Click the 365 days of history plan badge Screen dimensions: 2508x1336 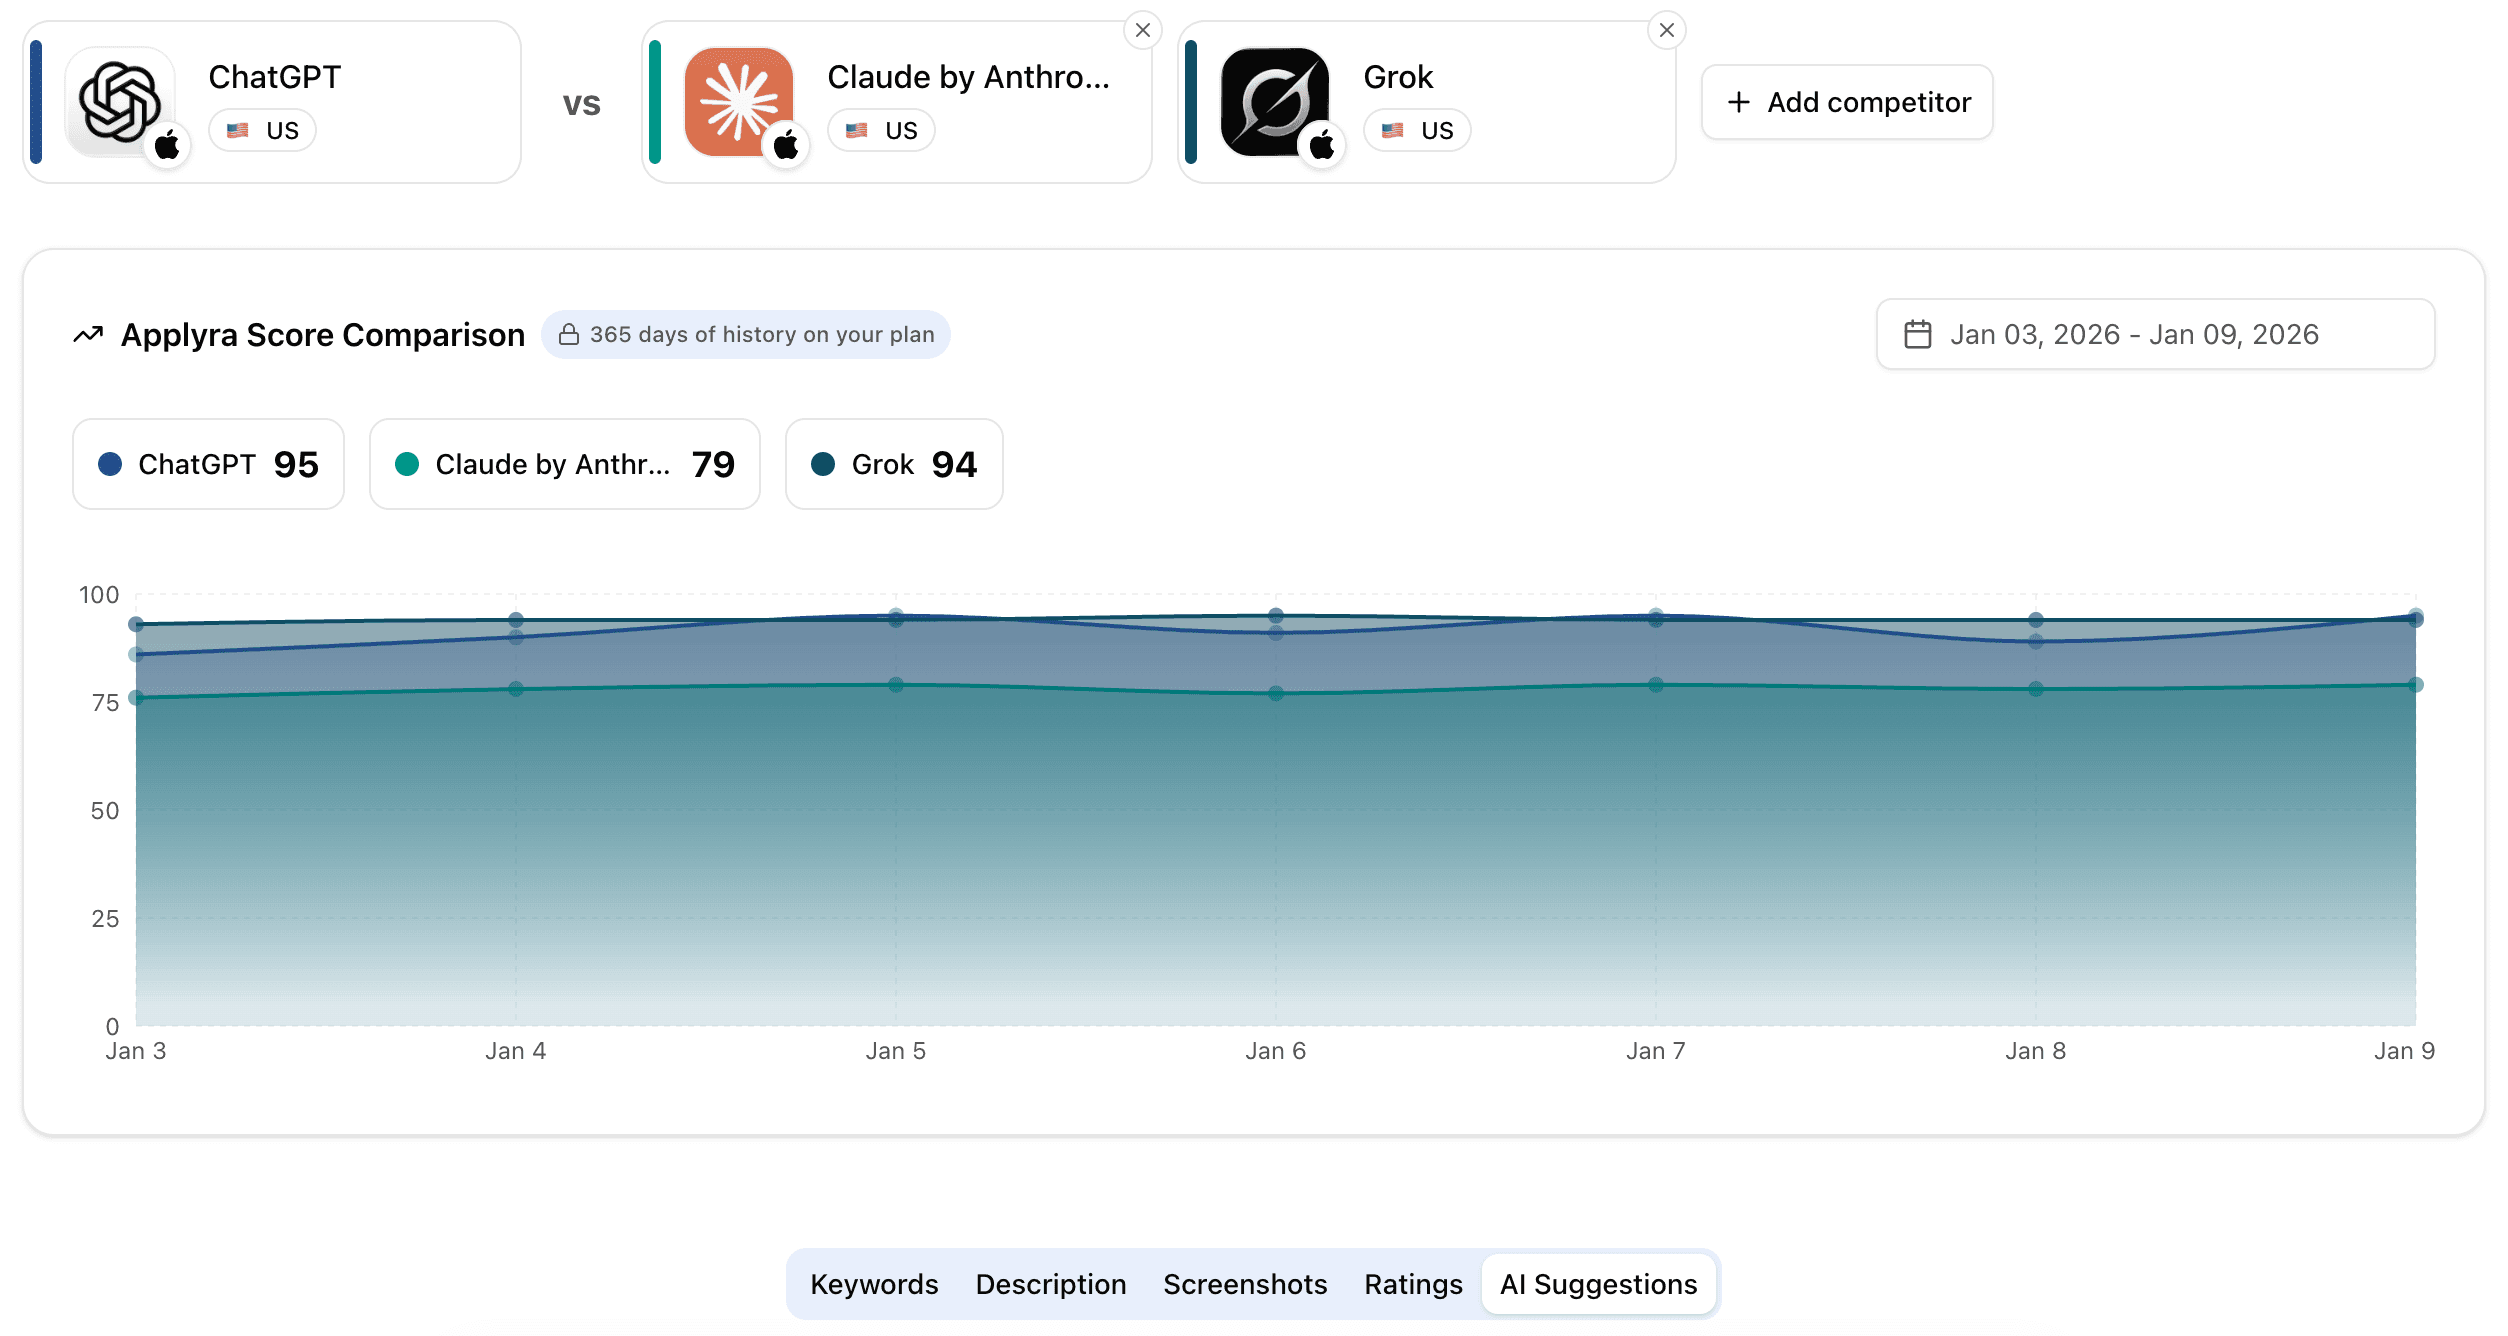point(746,334)
